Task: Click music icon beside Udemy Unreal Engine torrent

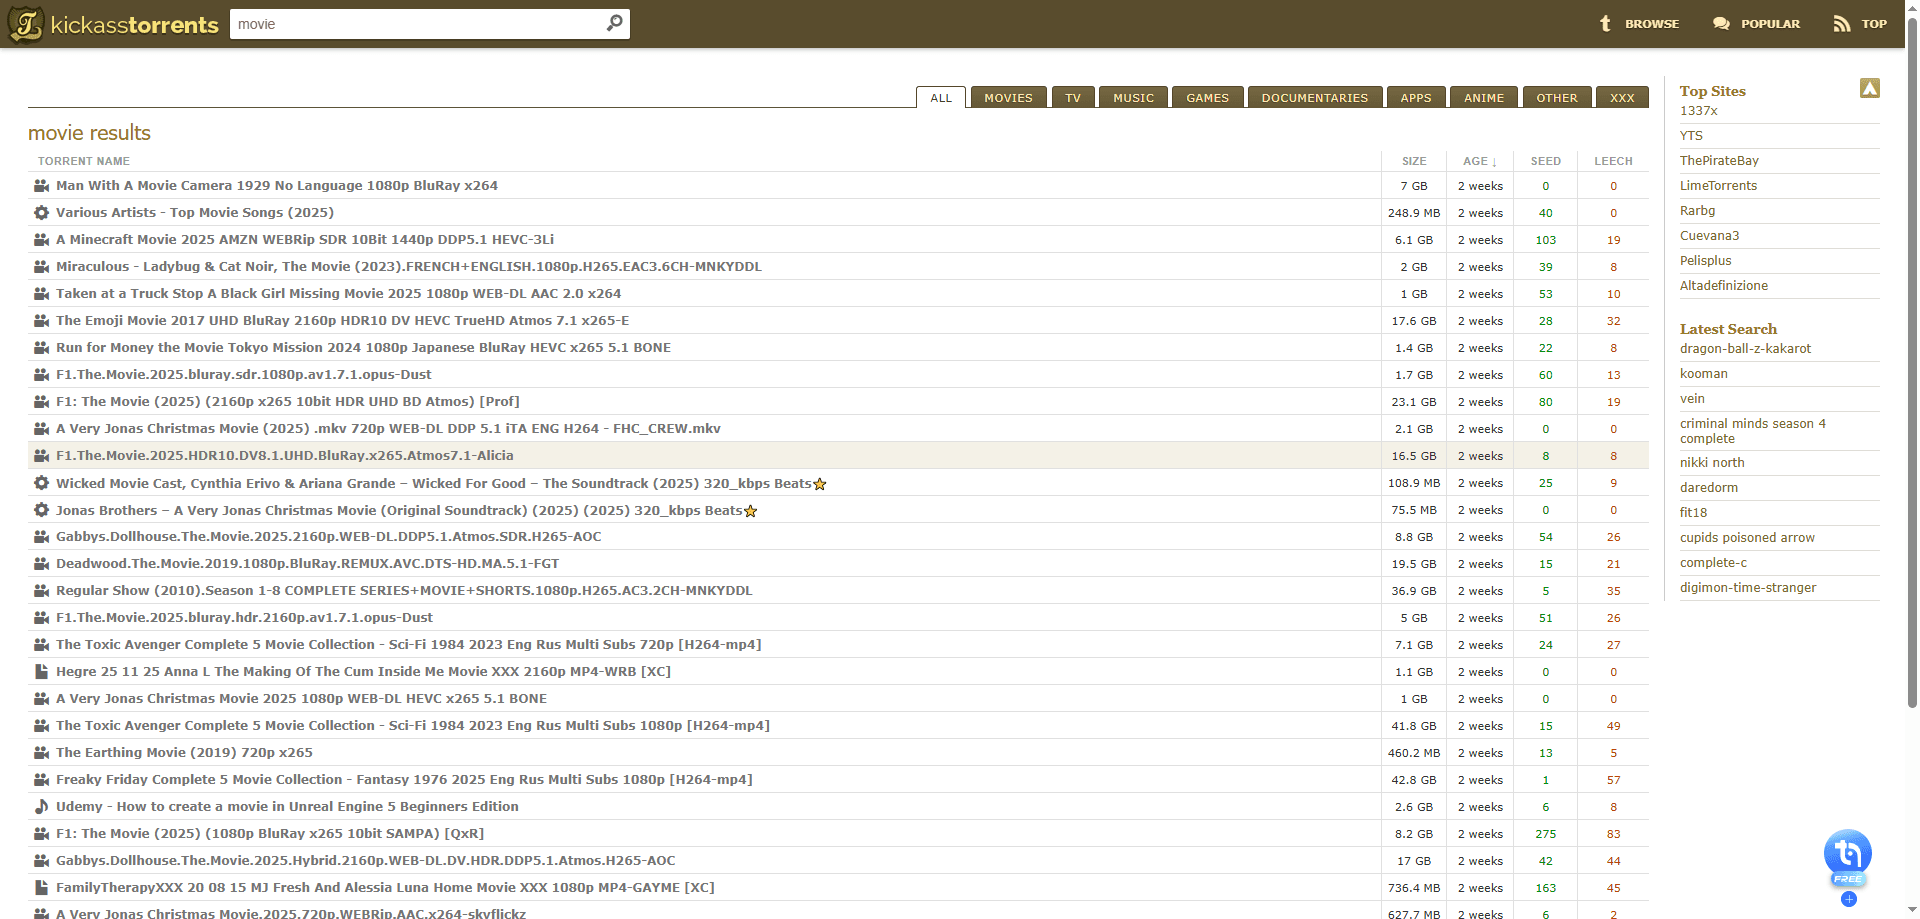Action: pyautogui.click(x=41, y=807)
